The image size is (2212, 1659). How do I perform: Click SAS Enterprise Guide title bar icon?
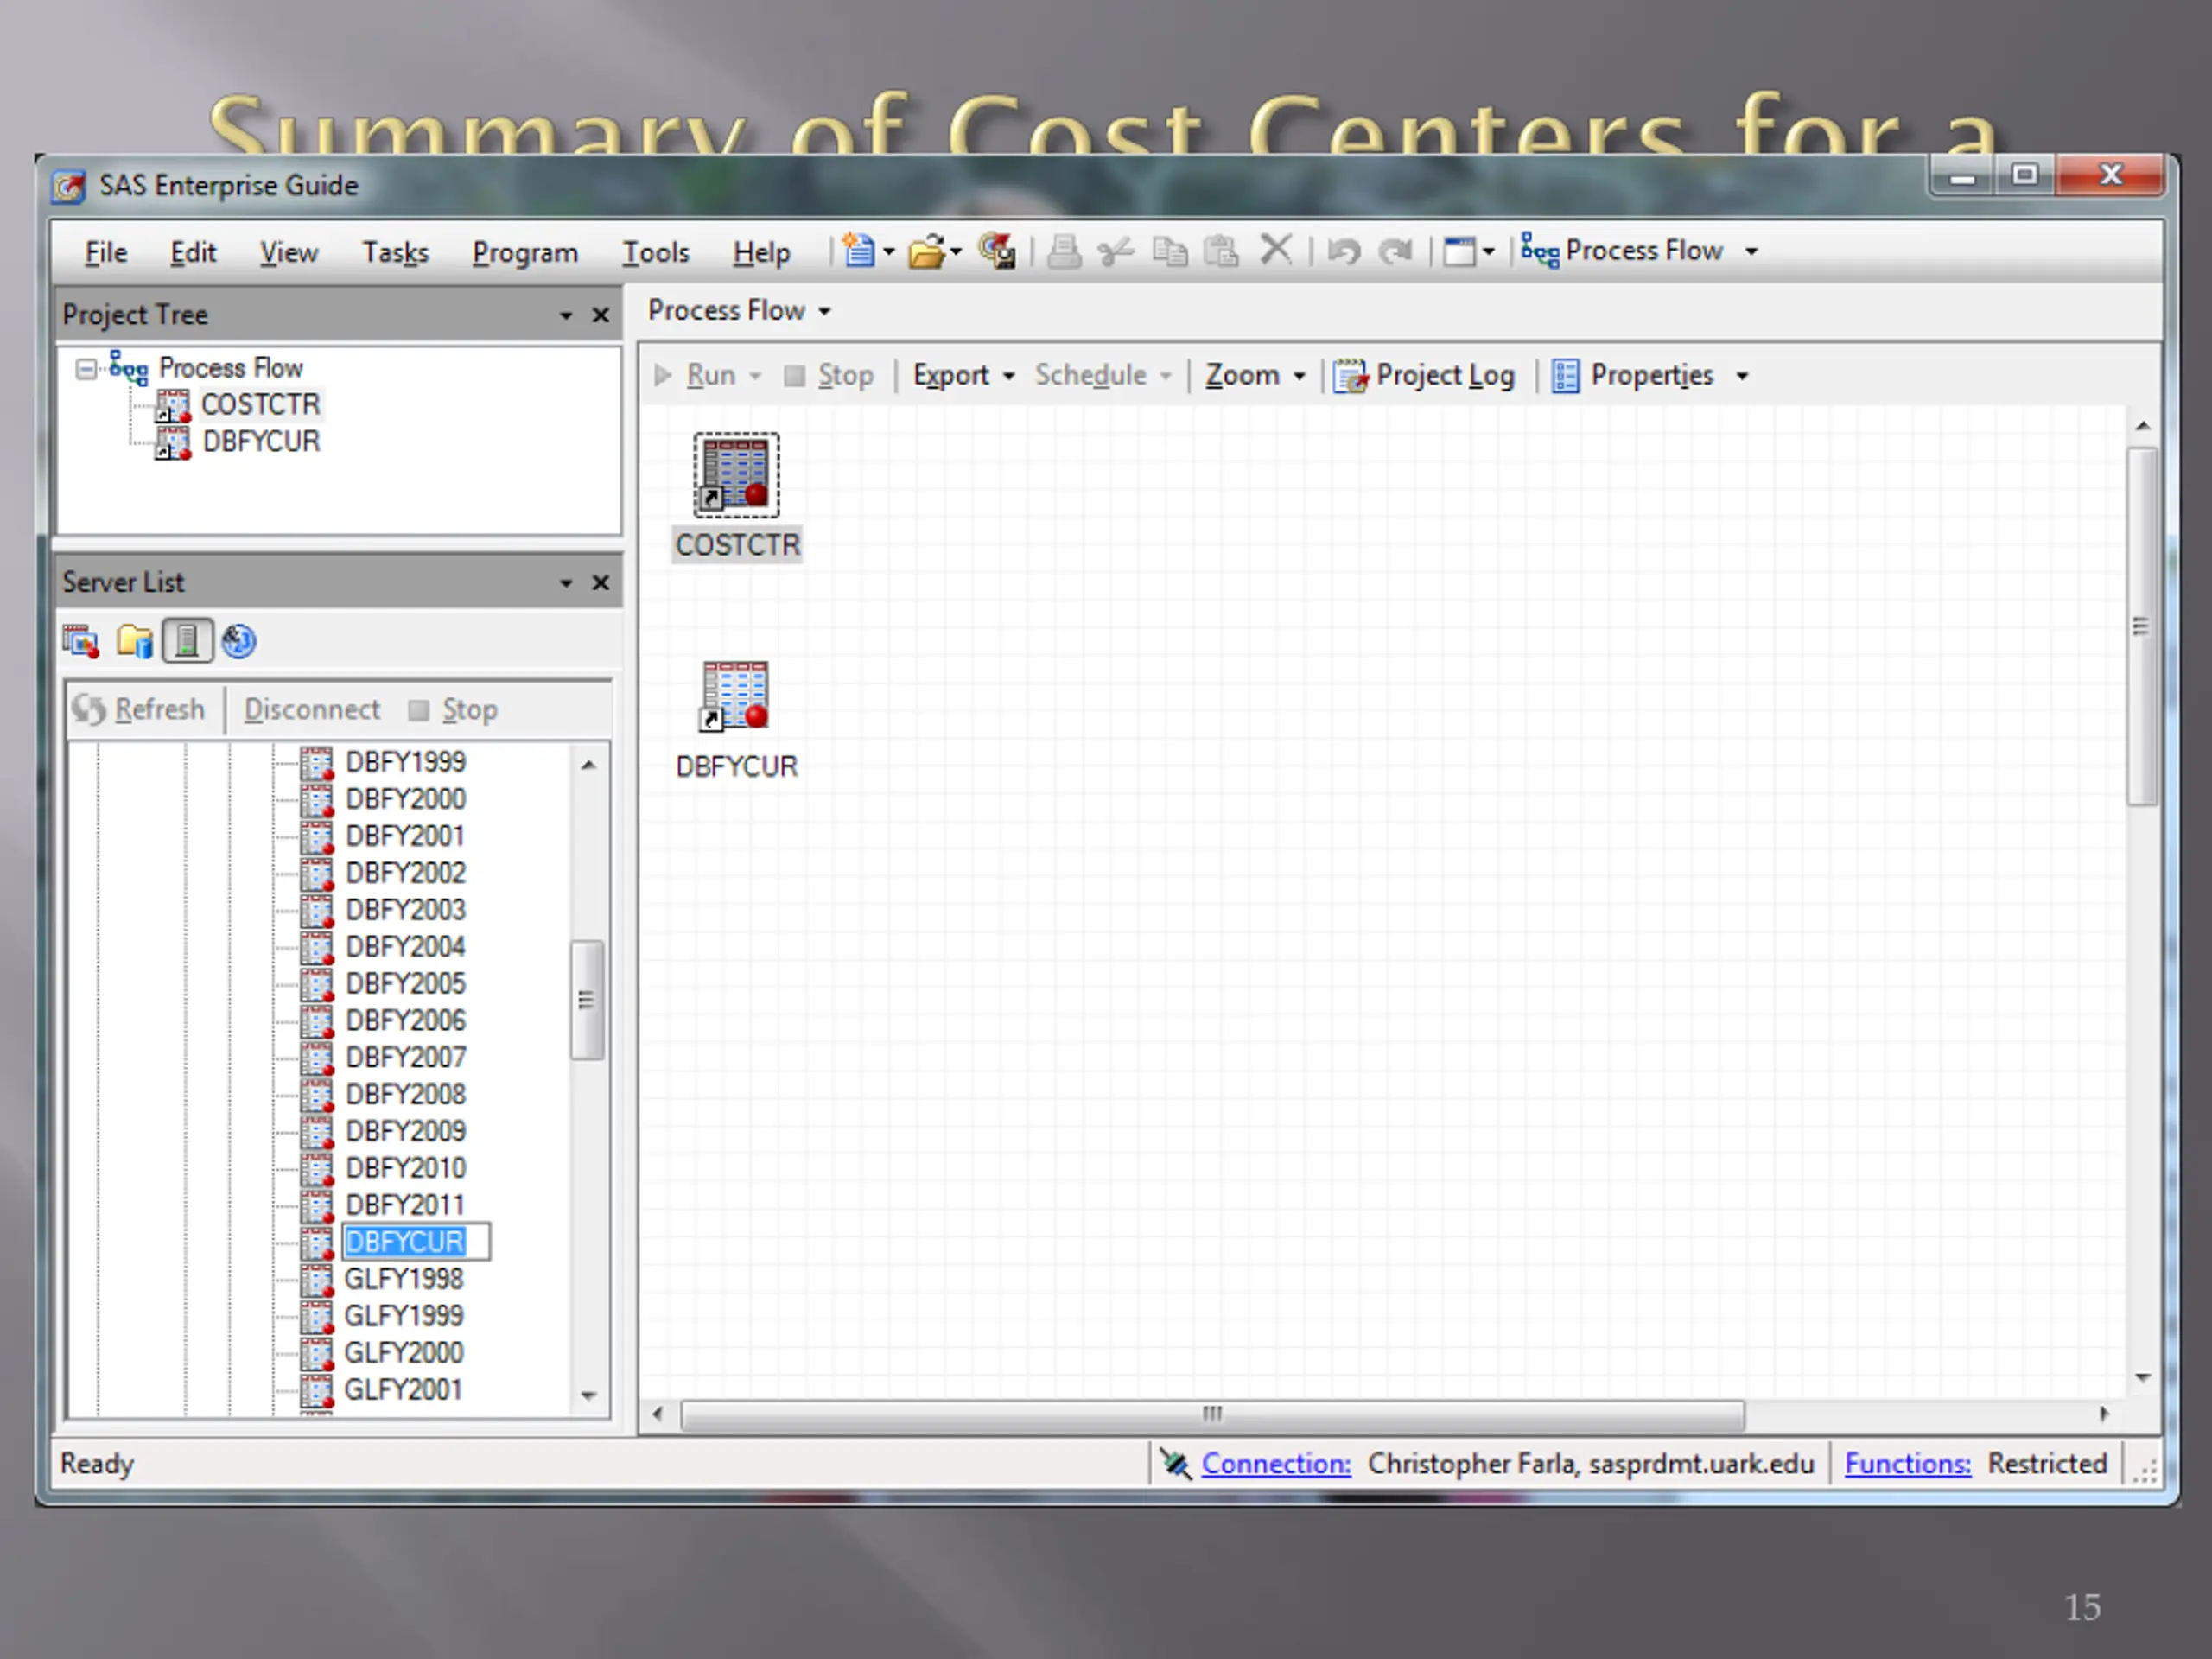coord(69,186)
